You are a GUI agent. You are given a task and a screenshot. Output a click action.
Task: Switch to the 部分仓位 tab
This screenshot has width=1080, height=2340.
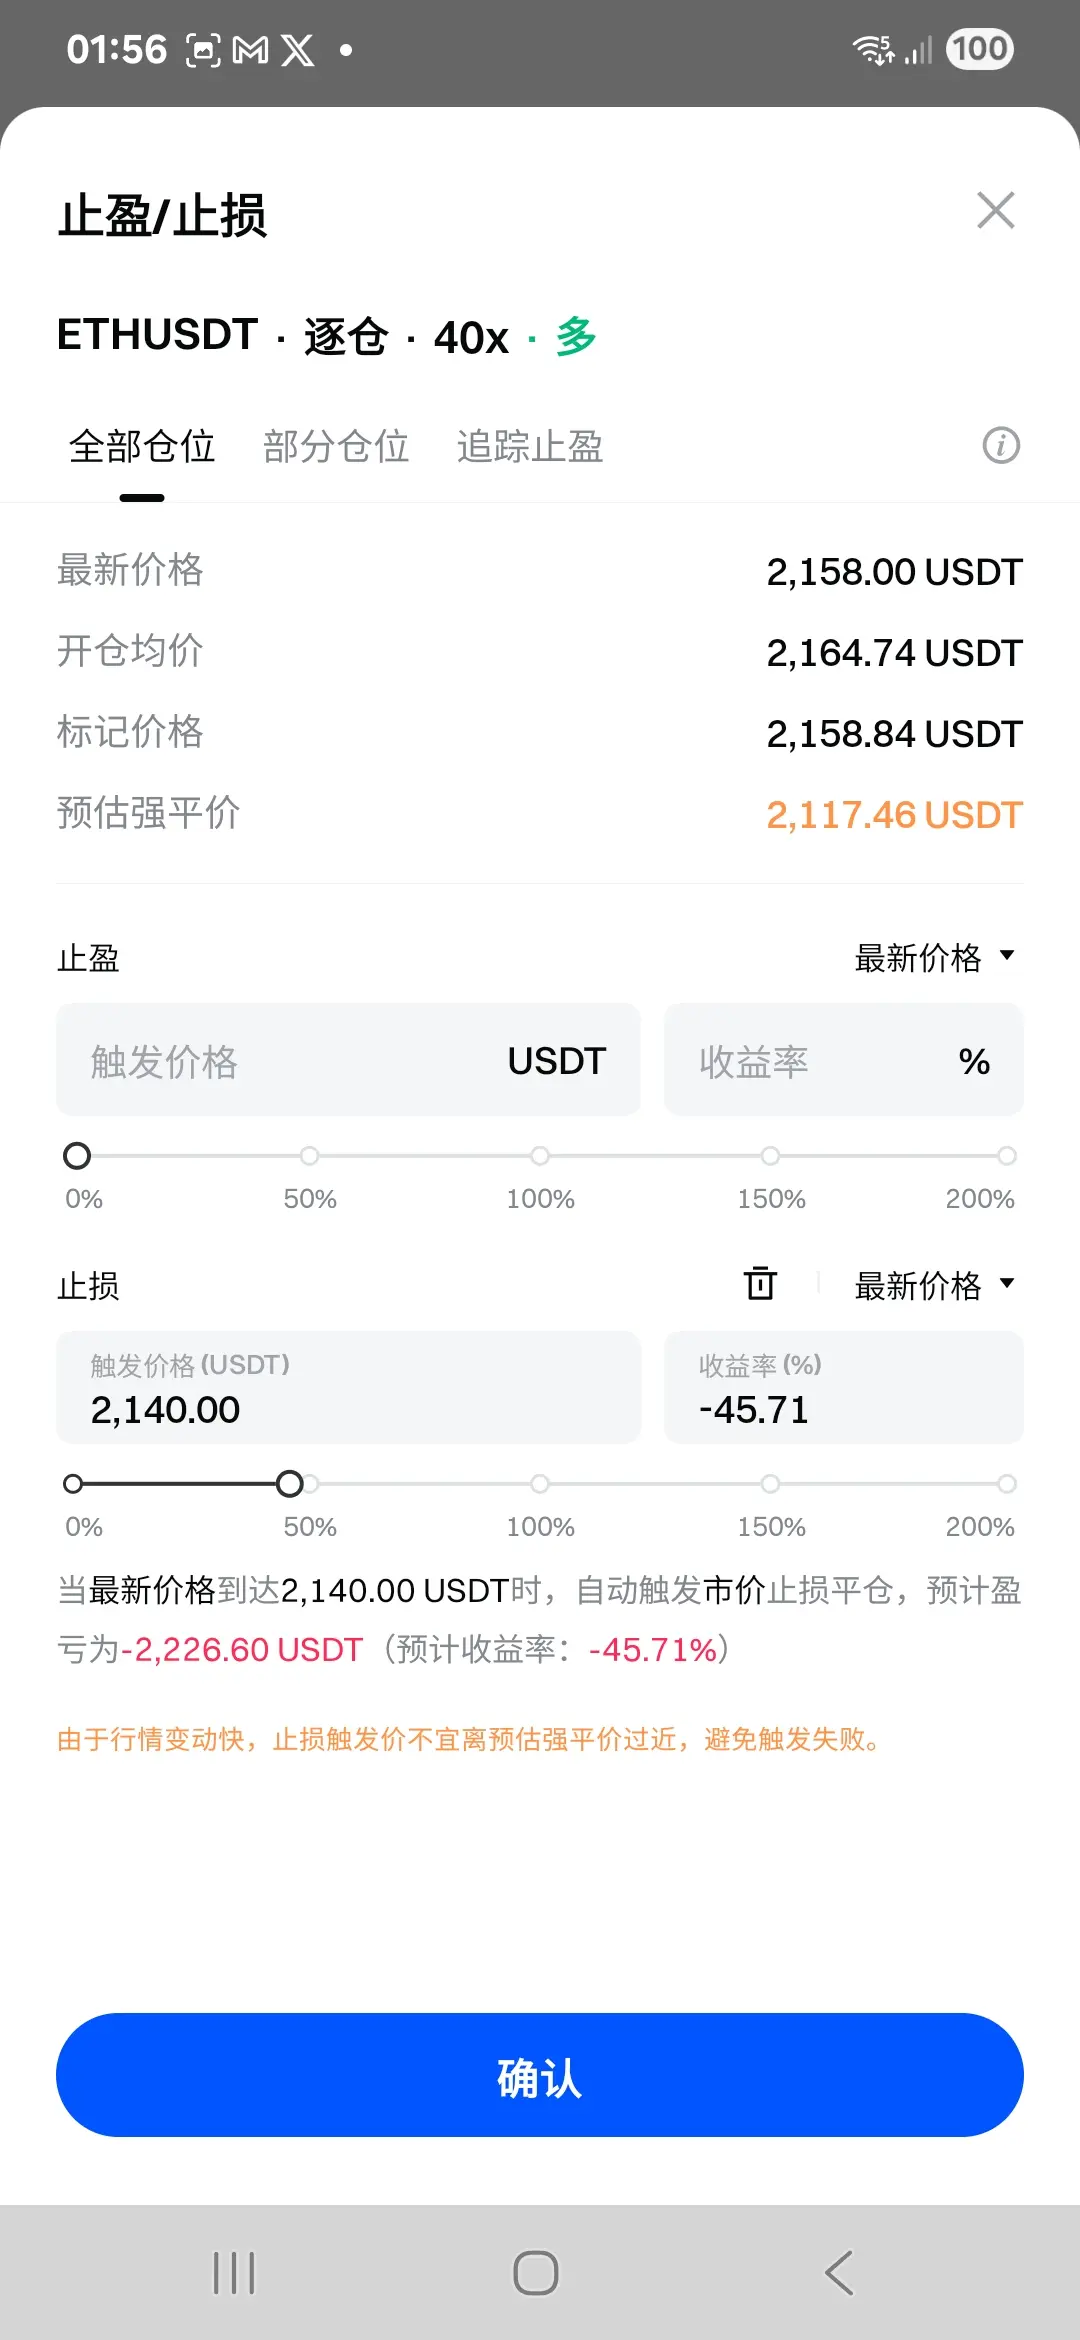point(336,446)
